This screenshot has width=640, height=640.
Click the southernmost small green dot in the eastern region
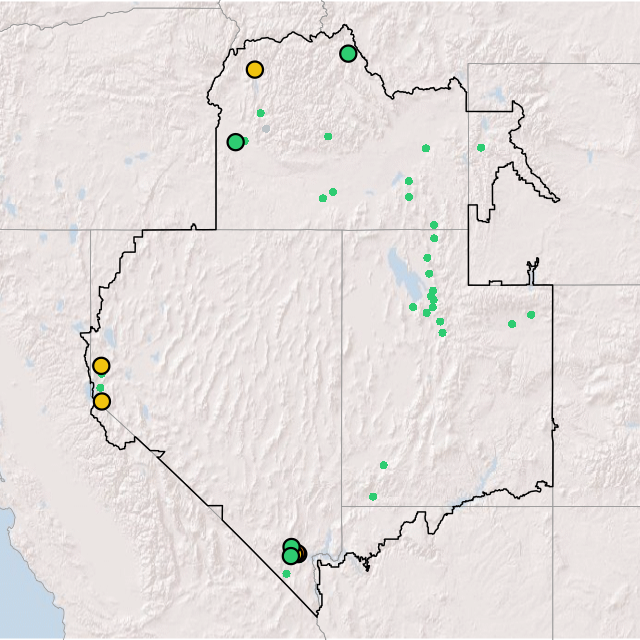click(373, 497)
